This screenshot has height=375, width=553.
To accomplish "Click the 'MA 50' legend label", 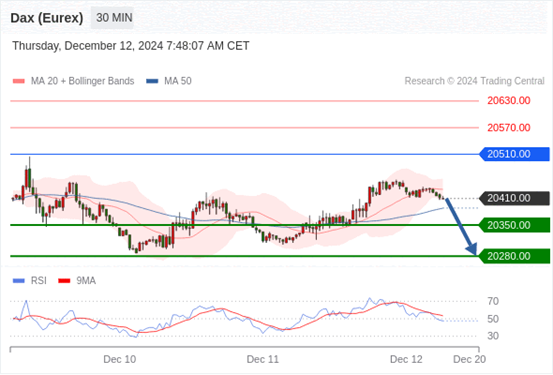I will (x=178, y=81).
